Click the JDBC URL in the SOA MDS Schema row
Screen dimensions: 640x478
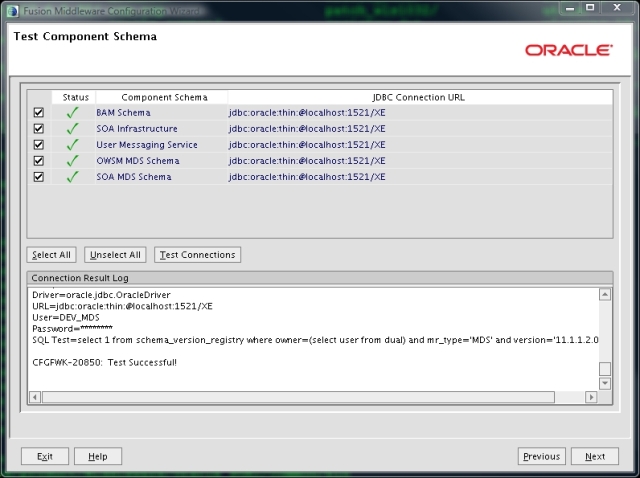pyautogui.click(x=307, y=177)
